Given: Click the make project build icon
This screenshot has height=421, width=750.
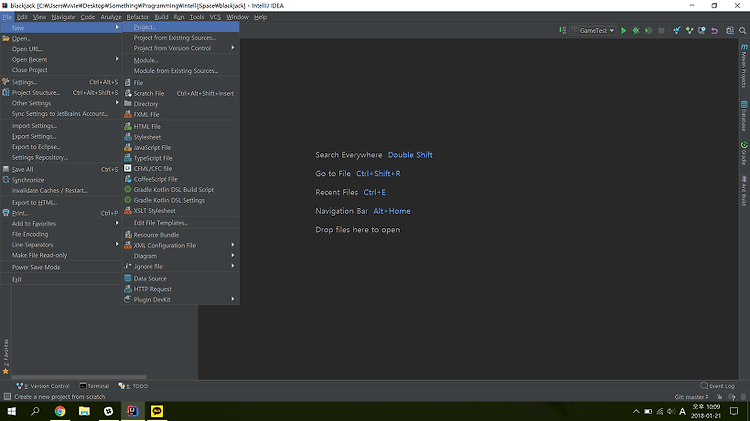Looking at the screenshot, I should click(x=562, y=31).
